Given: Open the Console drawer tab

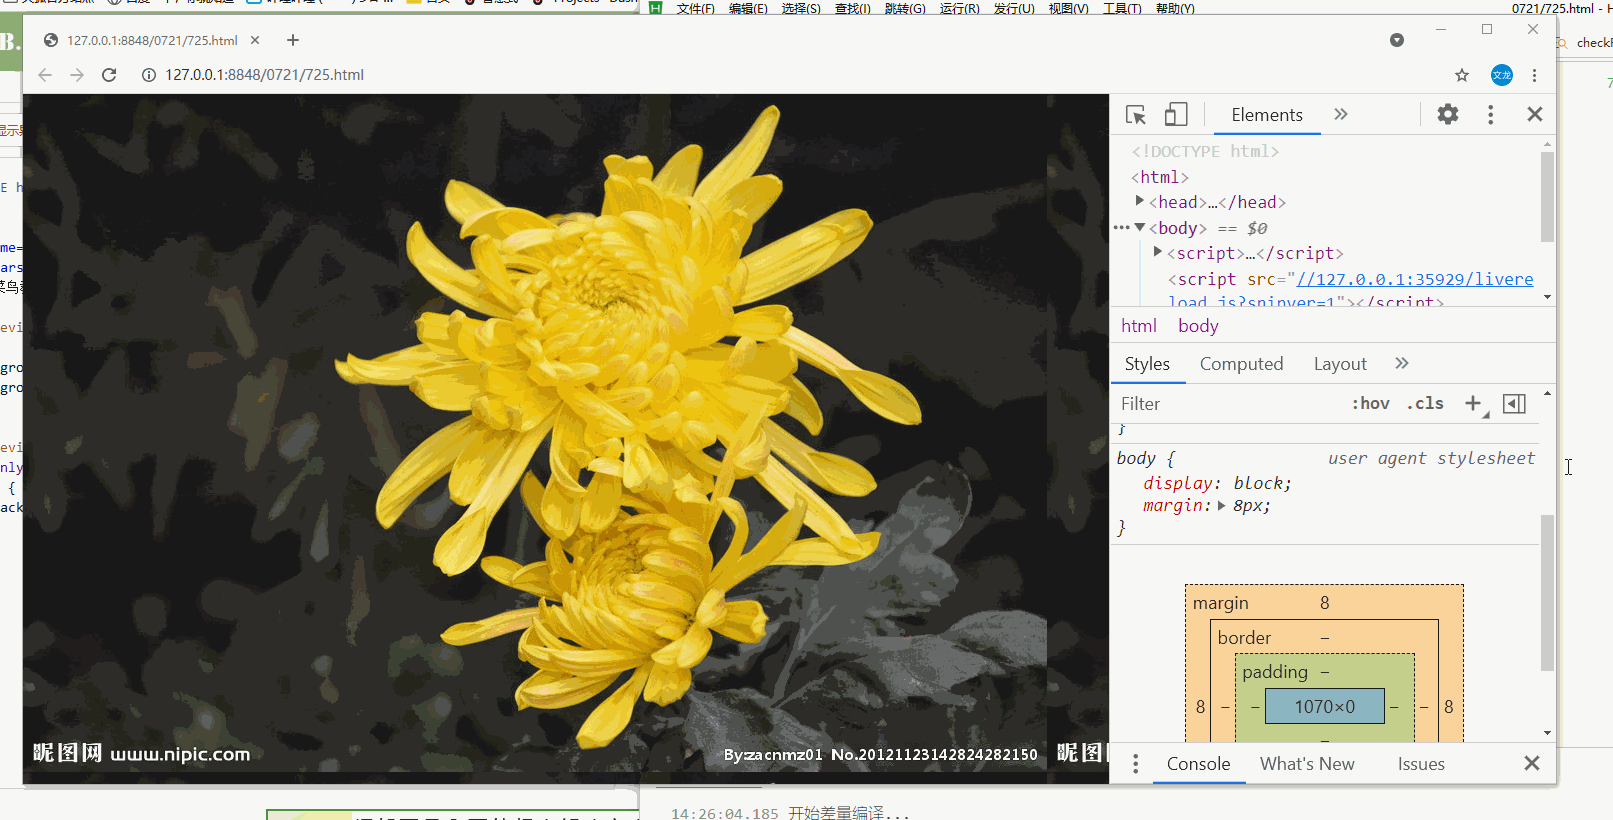Looking at the screenshot, I should [1198, 764].
